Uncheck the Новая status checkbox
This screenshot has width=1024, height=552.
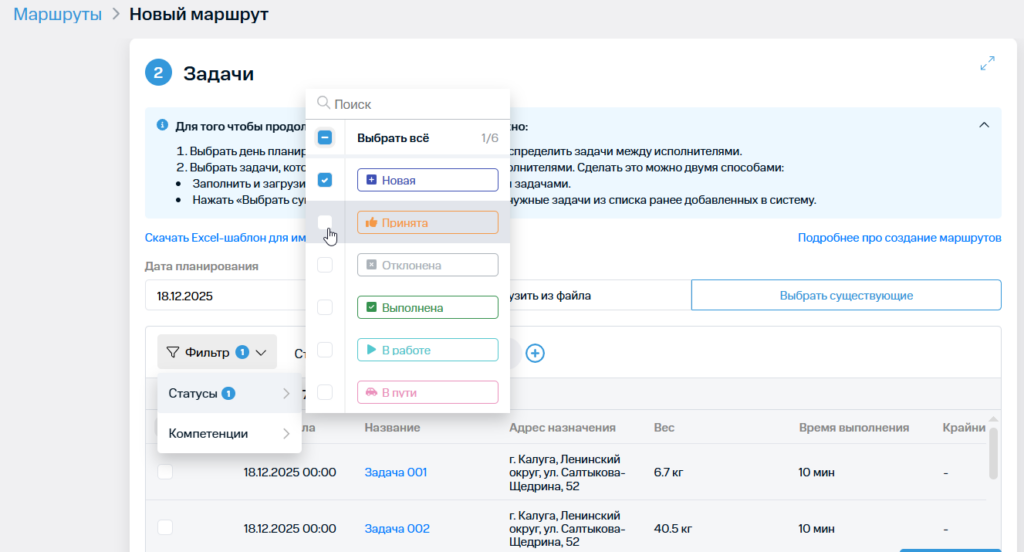325,181
